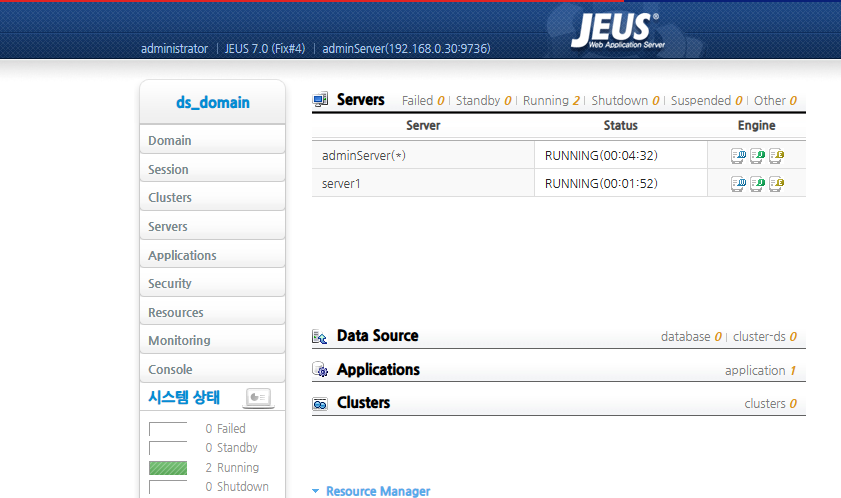Click the 0 Failed system status text

click(x=225, y=429)
